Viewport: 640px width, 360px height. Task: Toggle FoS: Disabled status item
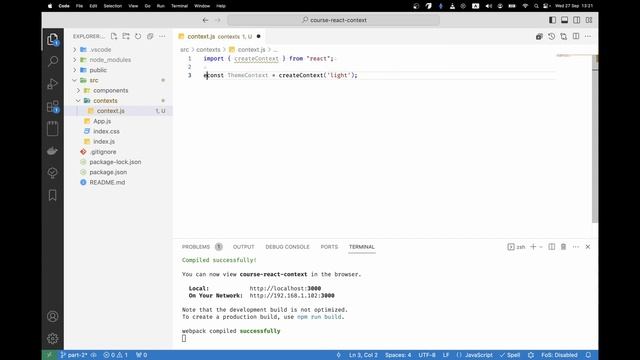559,355
